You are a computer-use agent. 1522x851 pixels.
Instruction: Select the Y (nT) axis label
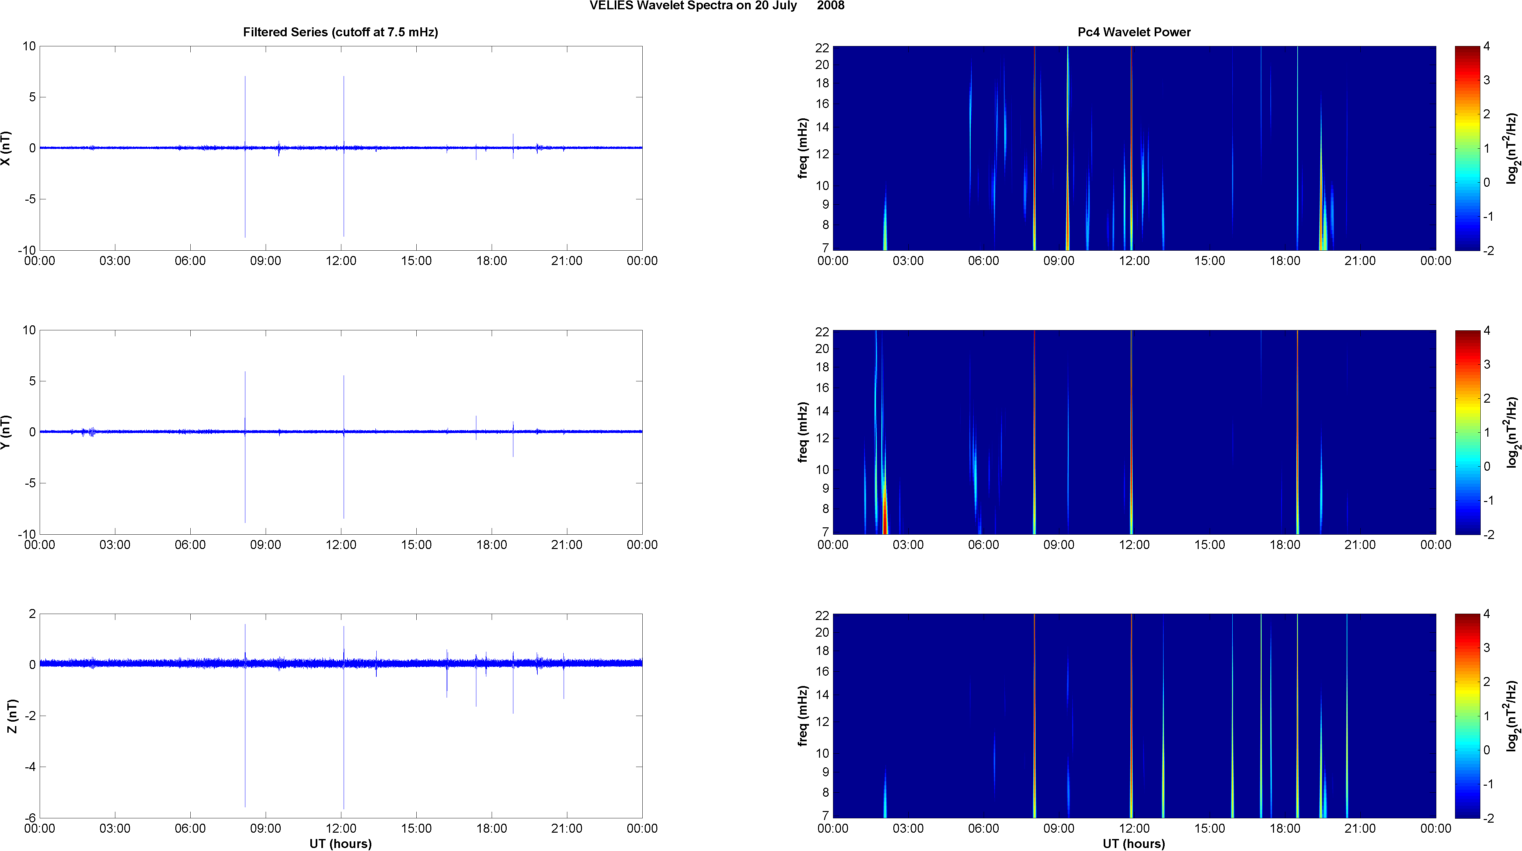[x=7, y=432]
